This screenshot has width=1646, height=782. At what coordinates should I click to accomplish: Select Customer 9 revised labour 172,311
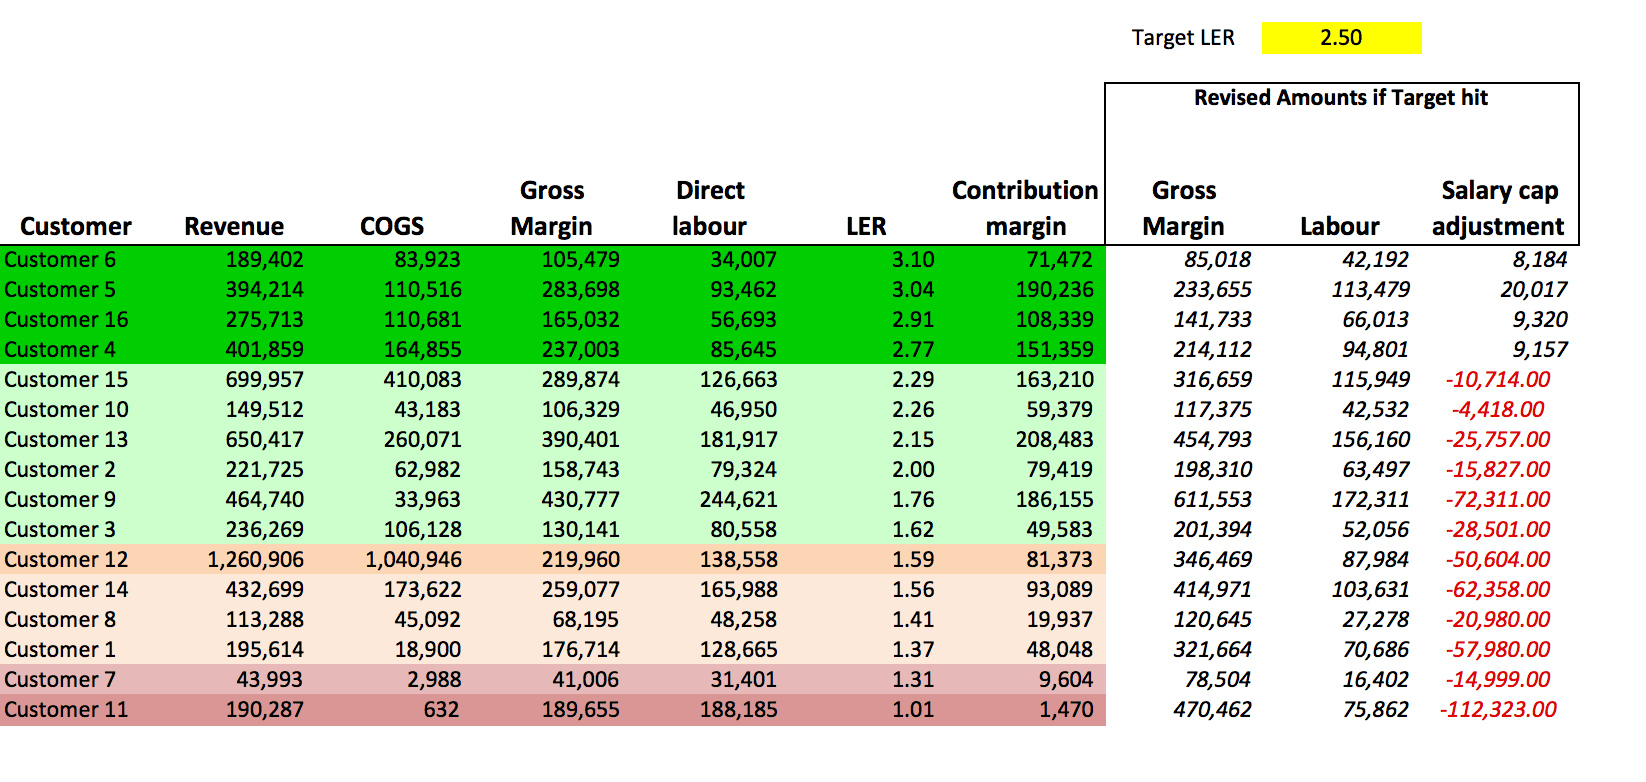click(1370, 500)
